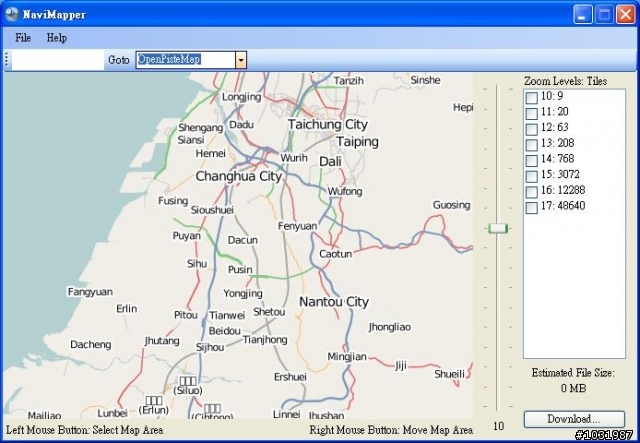640x443 pixels.
Task: Click the Yongjing map label
Action: (242, 293)
